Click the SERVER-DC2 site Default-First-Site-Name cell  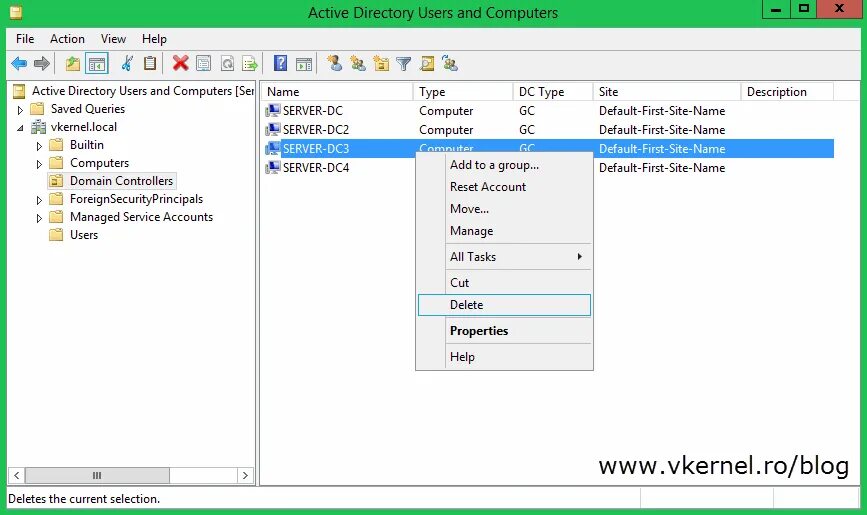[662, 130]
